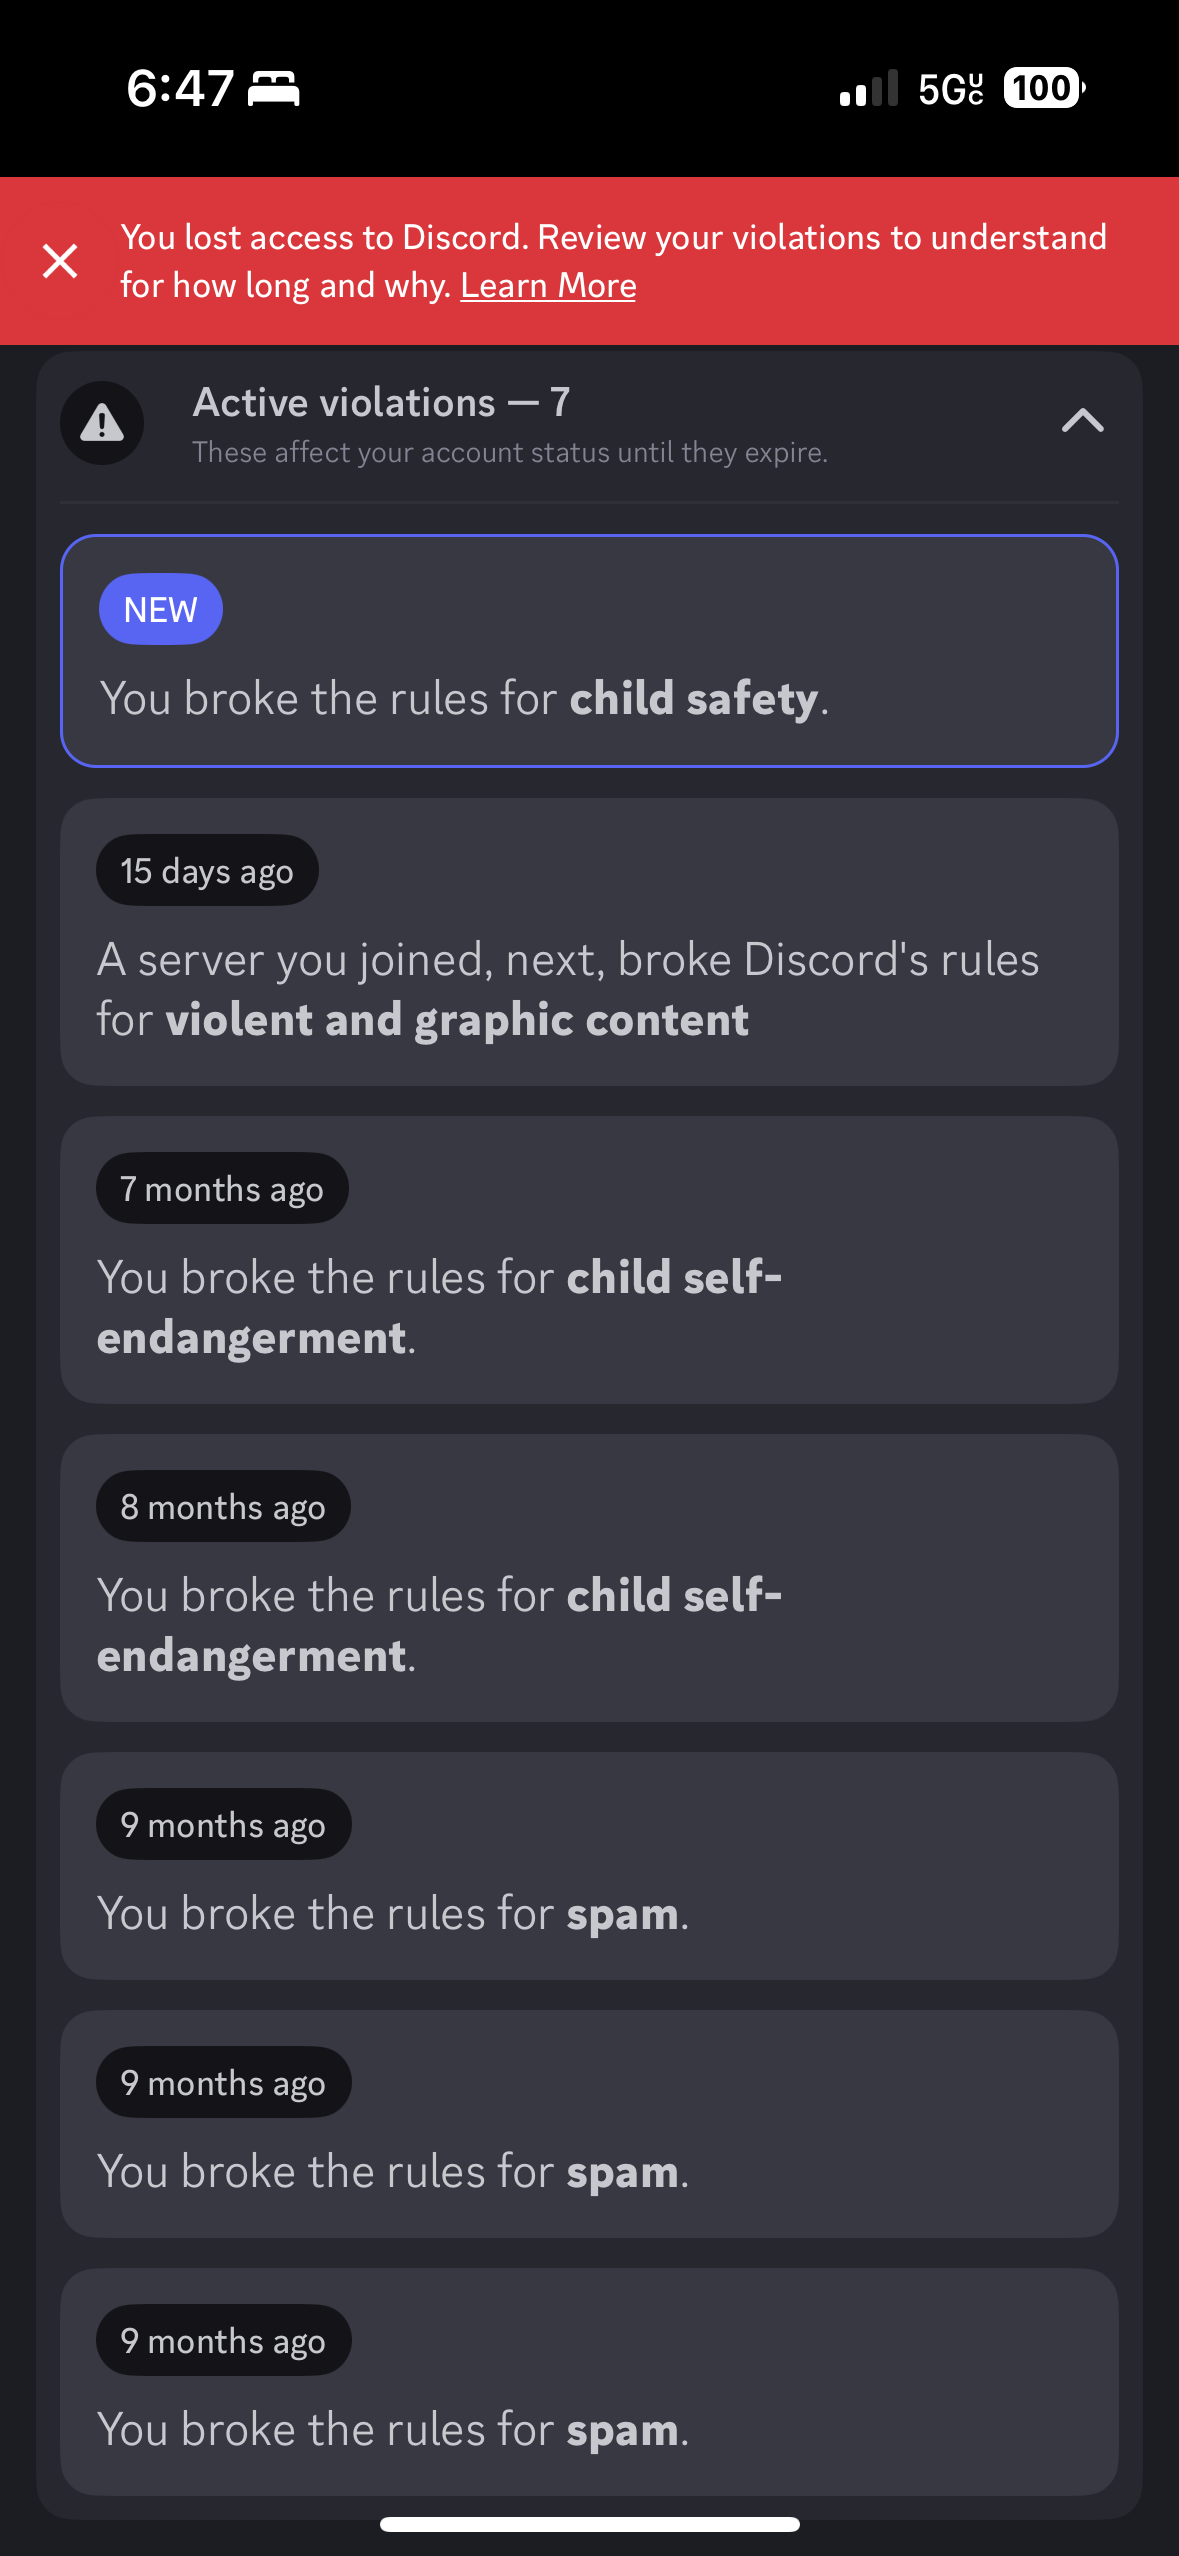Tap the 15 days ago label

pos(207,870)
